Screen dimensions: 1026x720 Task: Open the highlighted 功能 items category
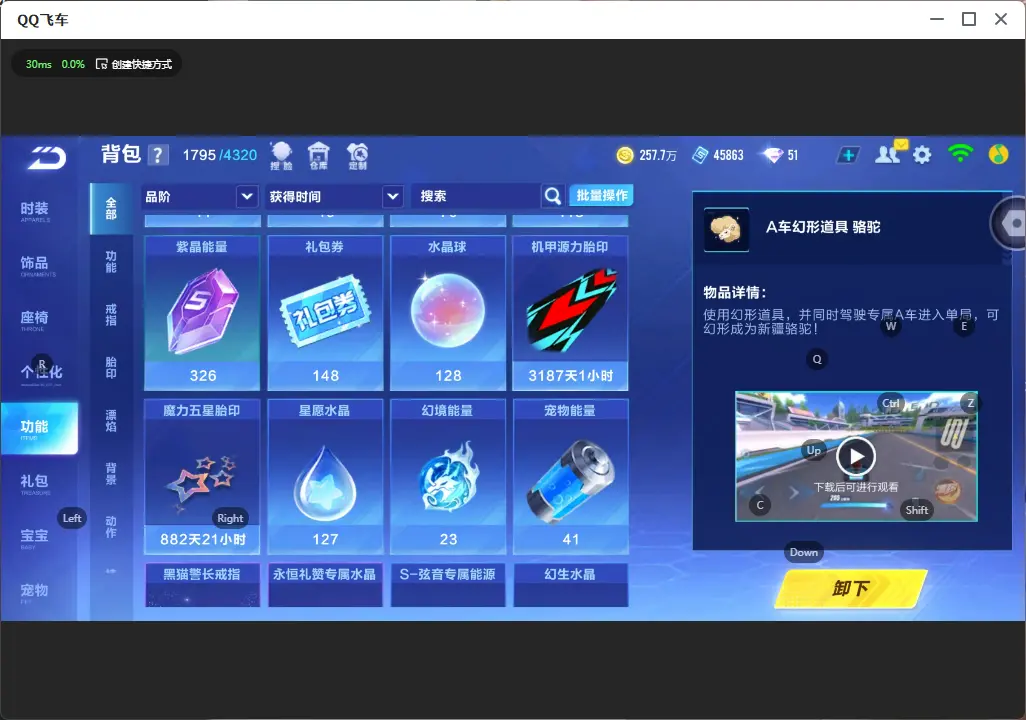point(39,428)
